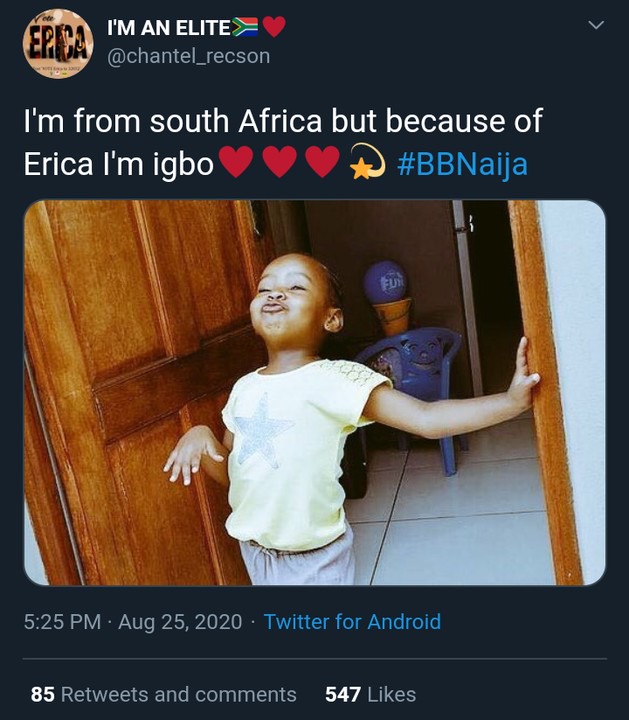
Task: Click the third red heart before star emoji
Action: pos(323,162)
